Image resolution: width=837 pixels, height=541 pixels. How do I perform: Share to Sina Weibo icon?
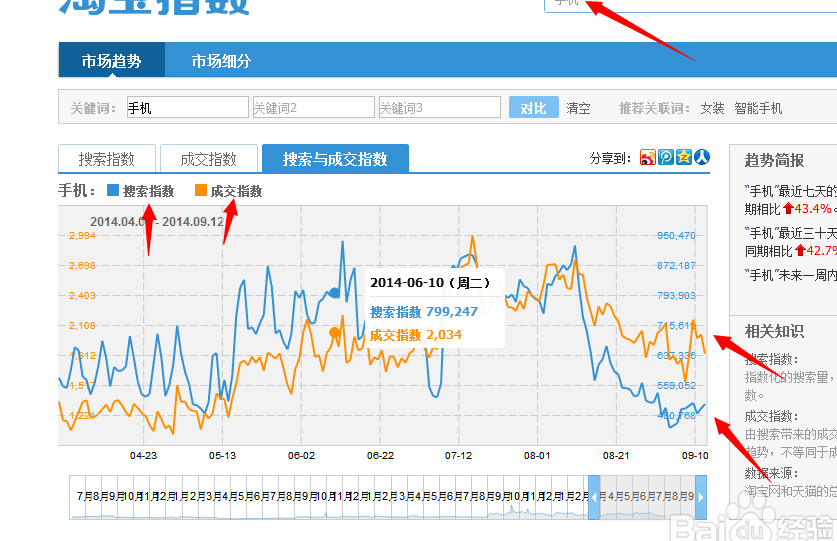(x=648, y=158)
